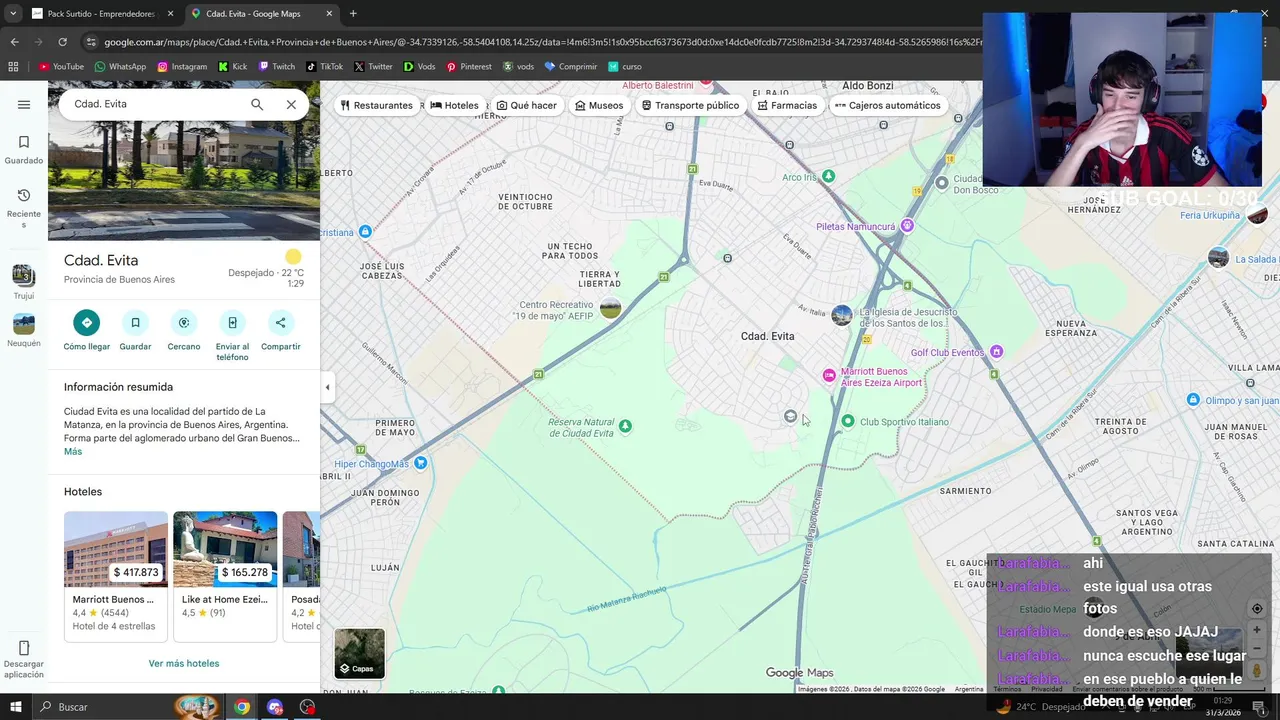
Task: Click the Golf Club Eventos pin
Action: pos(996,352)
